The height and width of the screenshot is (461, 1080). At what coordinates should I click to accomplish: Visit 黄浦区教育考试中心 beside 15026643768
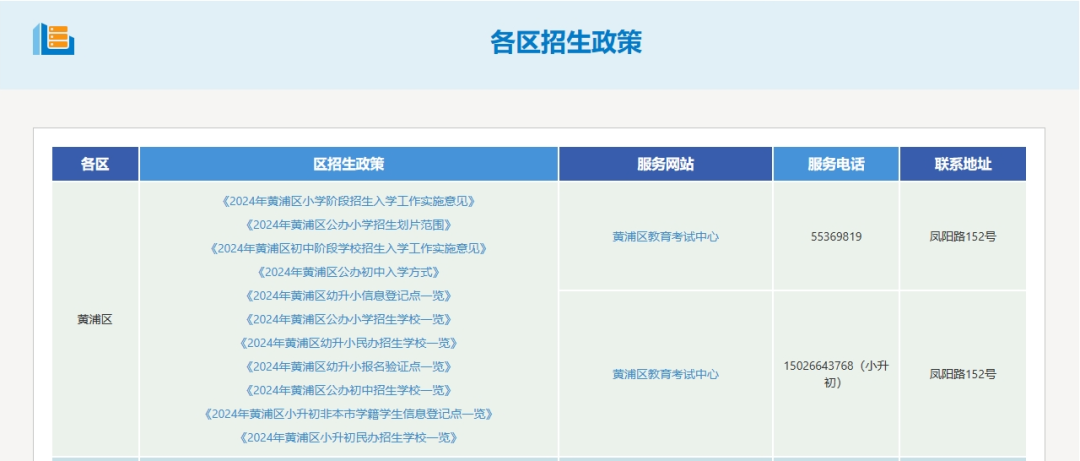[x=665, y=374]
